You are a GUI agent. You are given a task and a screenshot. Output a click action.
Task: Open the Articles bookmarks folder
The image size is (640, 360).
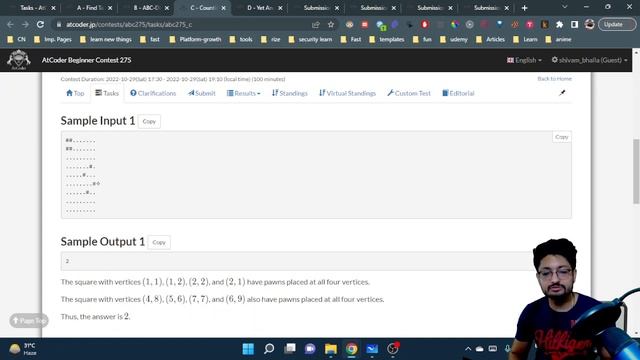coord(491,40)
